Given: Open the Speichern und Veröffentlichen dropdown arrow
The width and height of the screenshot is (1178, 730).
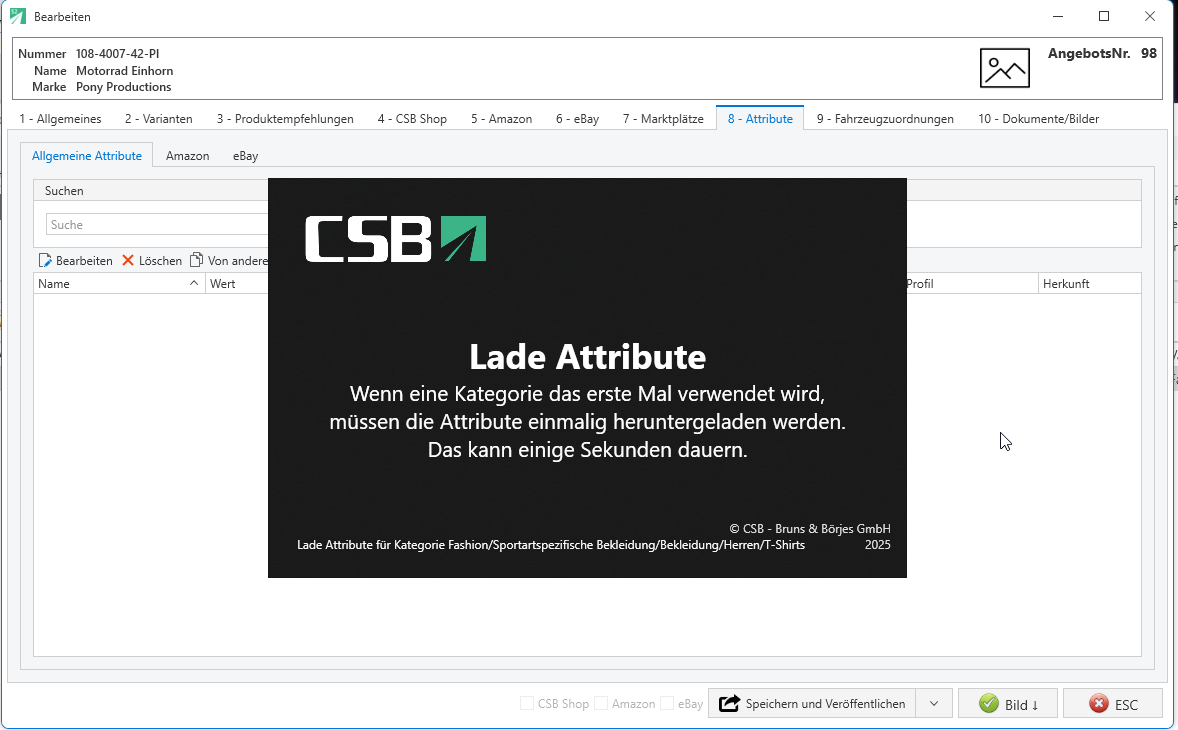Looking at the screenshot, I should [x=934, y=704].
